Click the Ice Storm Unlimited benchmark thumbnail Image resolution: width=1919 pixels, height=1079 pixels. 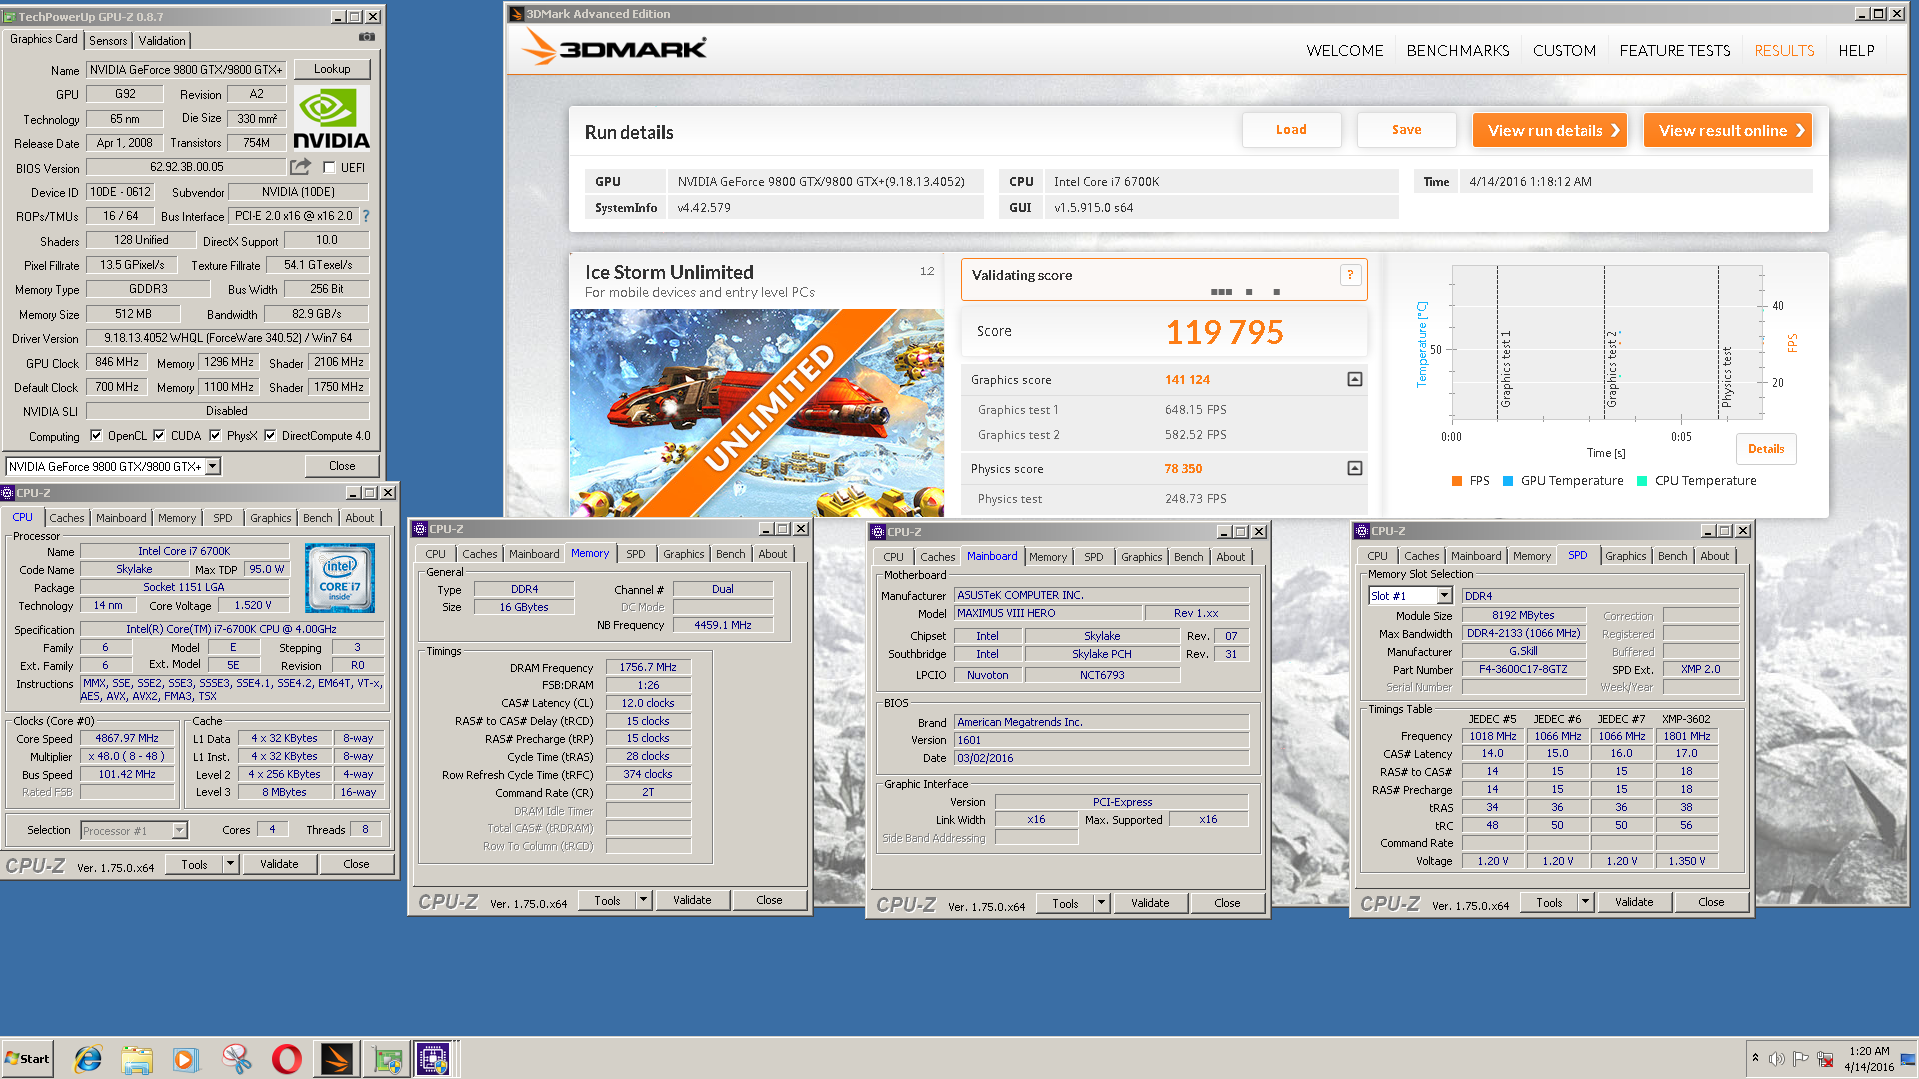point(757,412)
